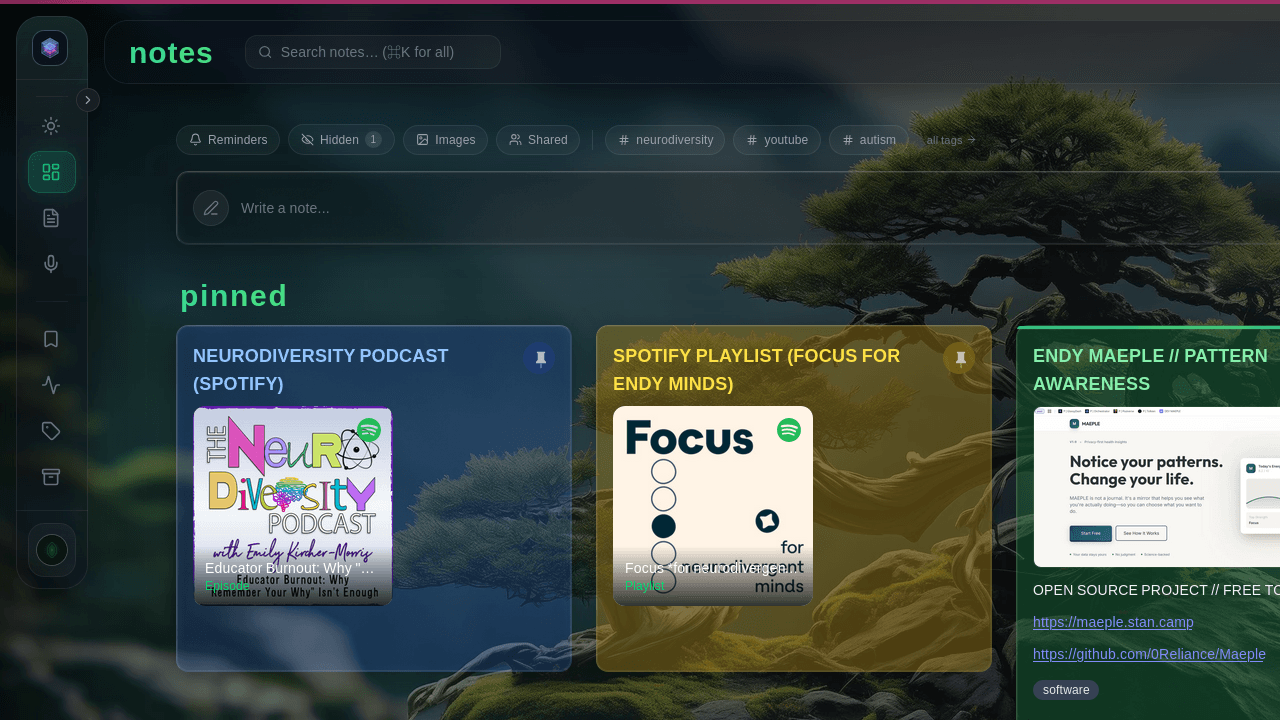Open tags from the sidebar tag icon

click(x=51, y=431)
